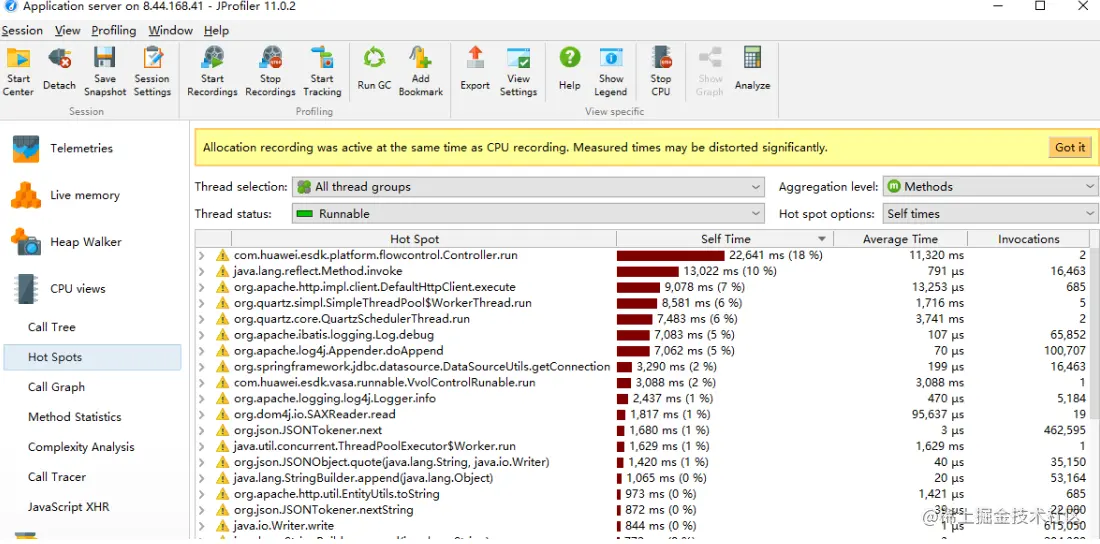The image size is (1100, 544).
Task: Click the 13,022 ms self time bar
Action: (648, 271)
